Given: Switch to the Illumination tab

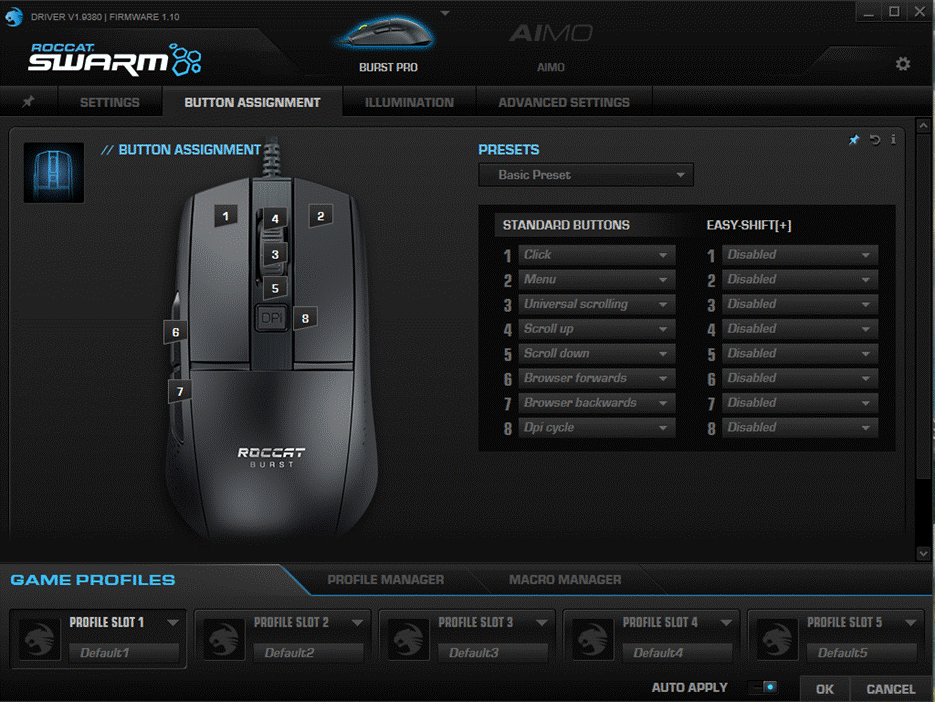Looking at the screenshot, I should (409, 102).
